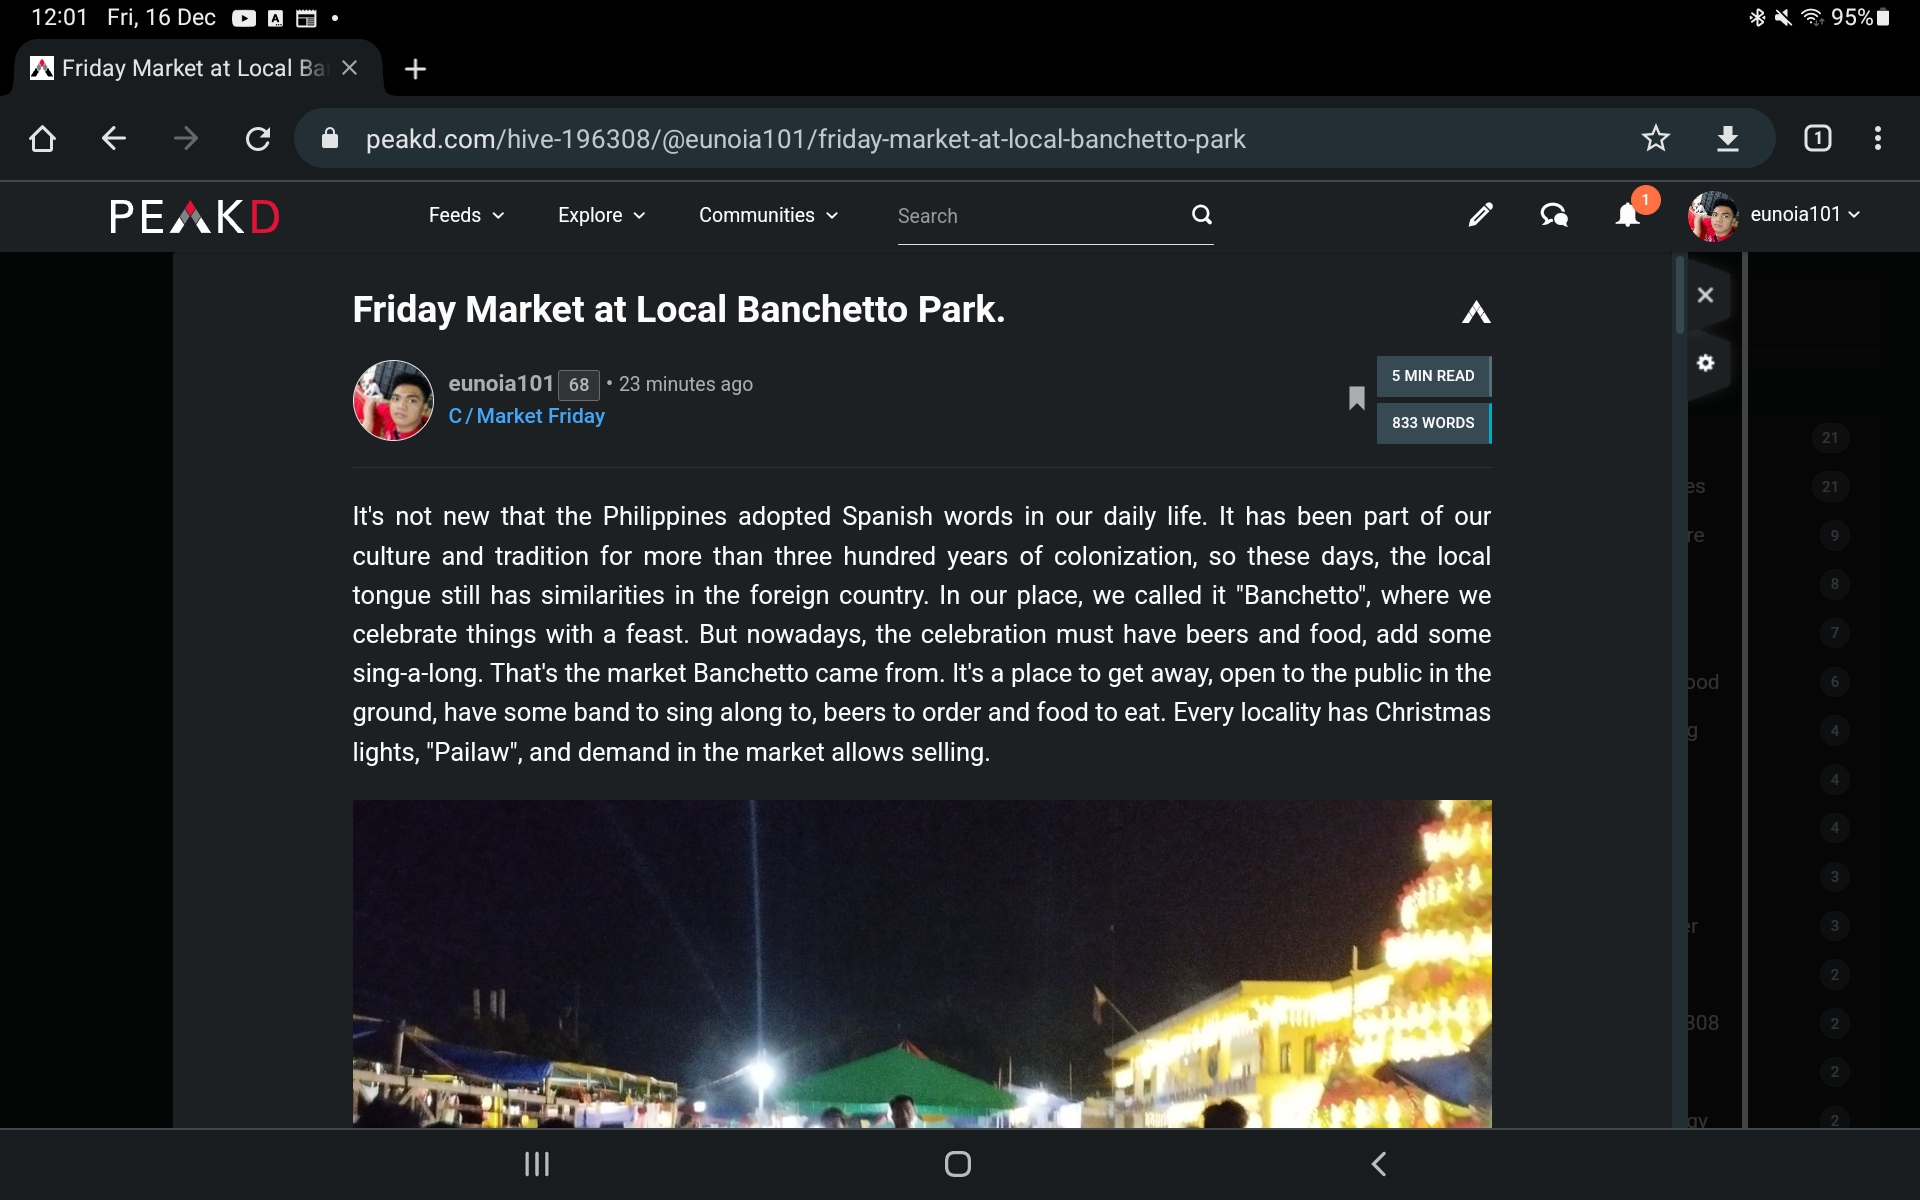This screenshot has width=1920, height=1200.
Task: Star this page in browser address bar
Action: (x=1656, y=138)
